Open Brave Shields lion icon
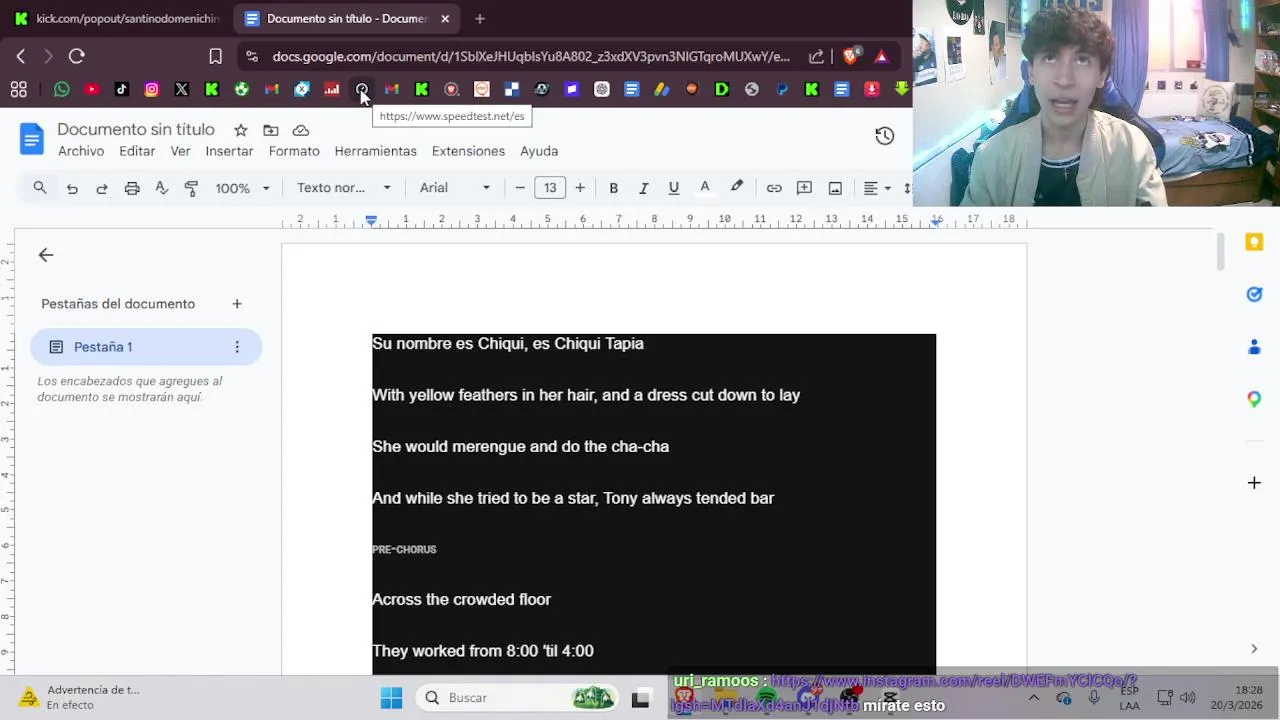Image resolution: width=1280 pixels, height=720 pixels. (x=850, y=56)
